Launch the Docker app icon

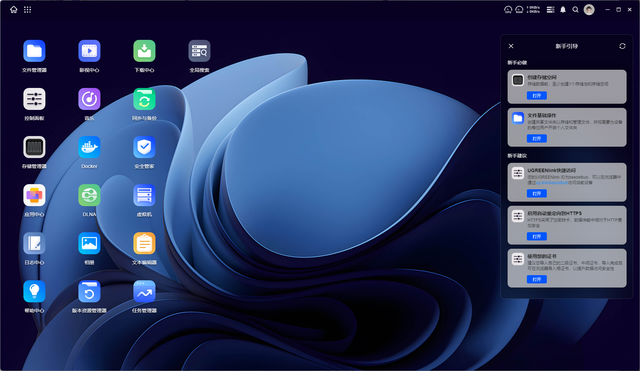(89, 147)
